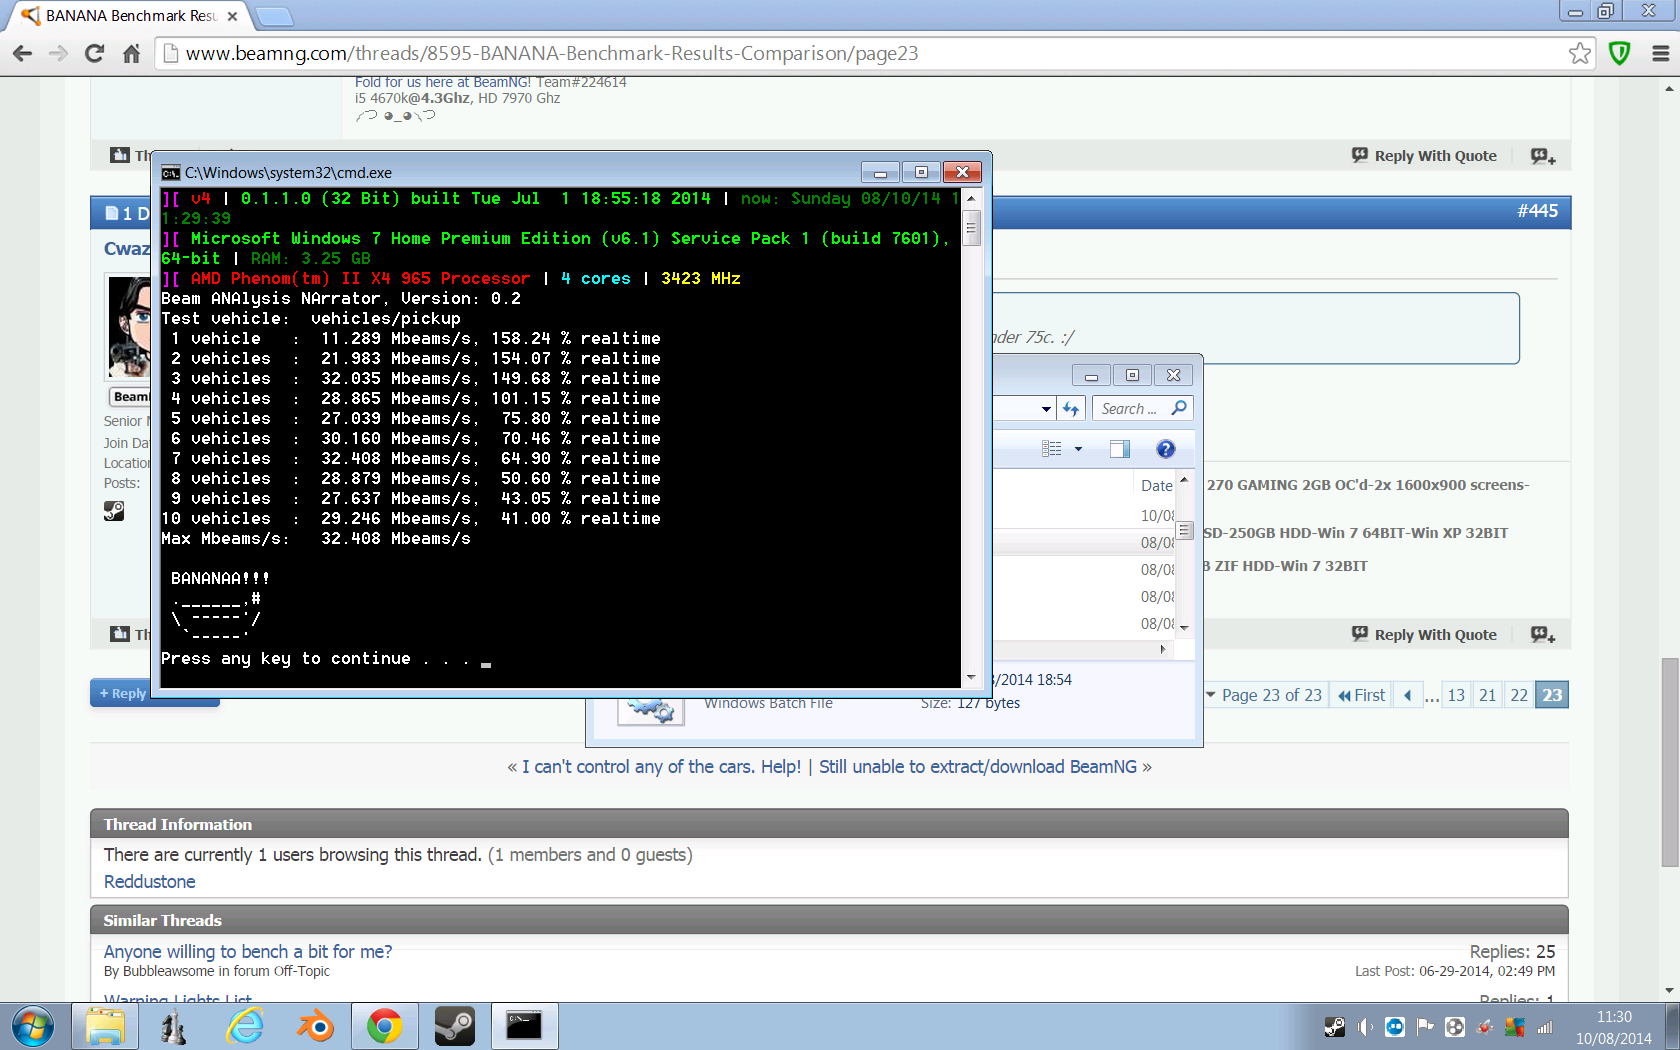Go to First page of thread
Screen dimensions: 1680x1050
coord(1362,695)
